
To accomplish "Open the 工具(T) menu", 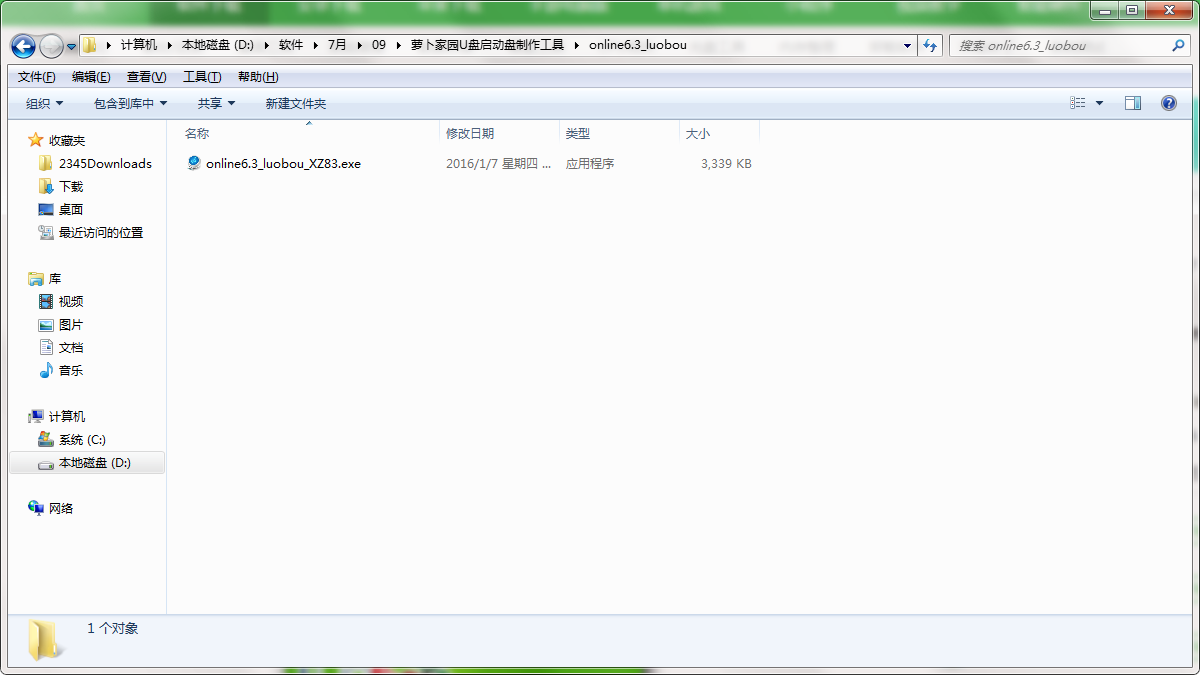I will pyautogui.click(x=202, y=77).
